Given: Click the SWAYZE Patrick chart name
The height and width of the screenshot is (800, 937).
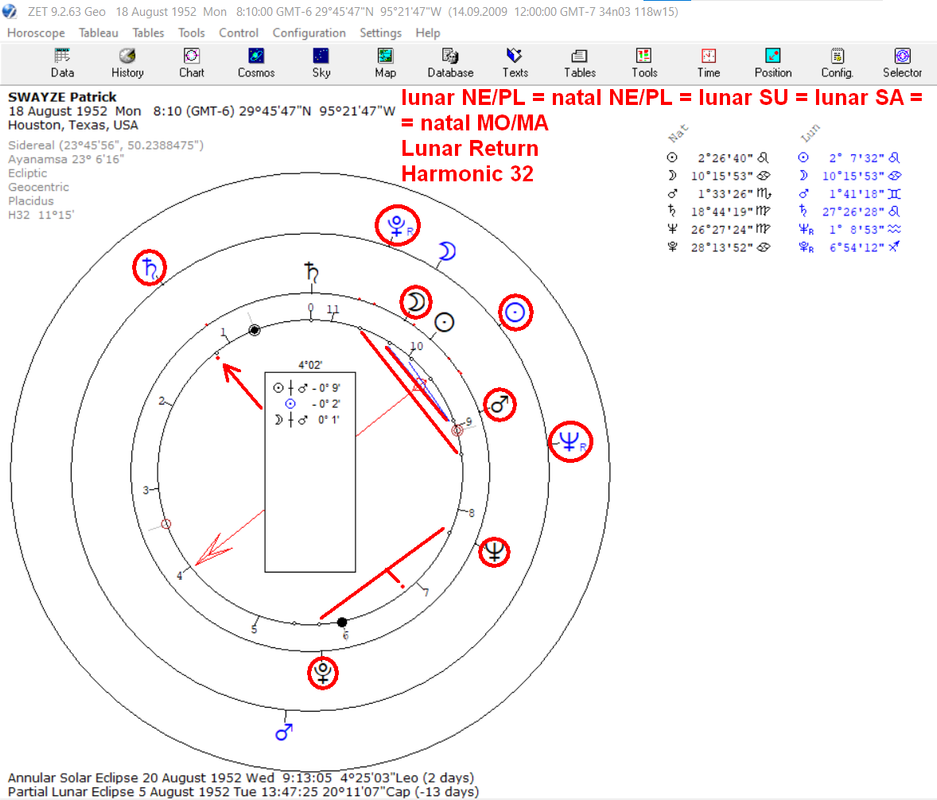Looking at the screenshot, I should 62,97.
